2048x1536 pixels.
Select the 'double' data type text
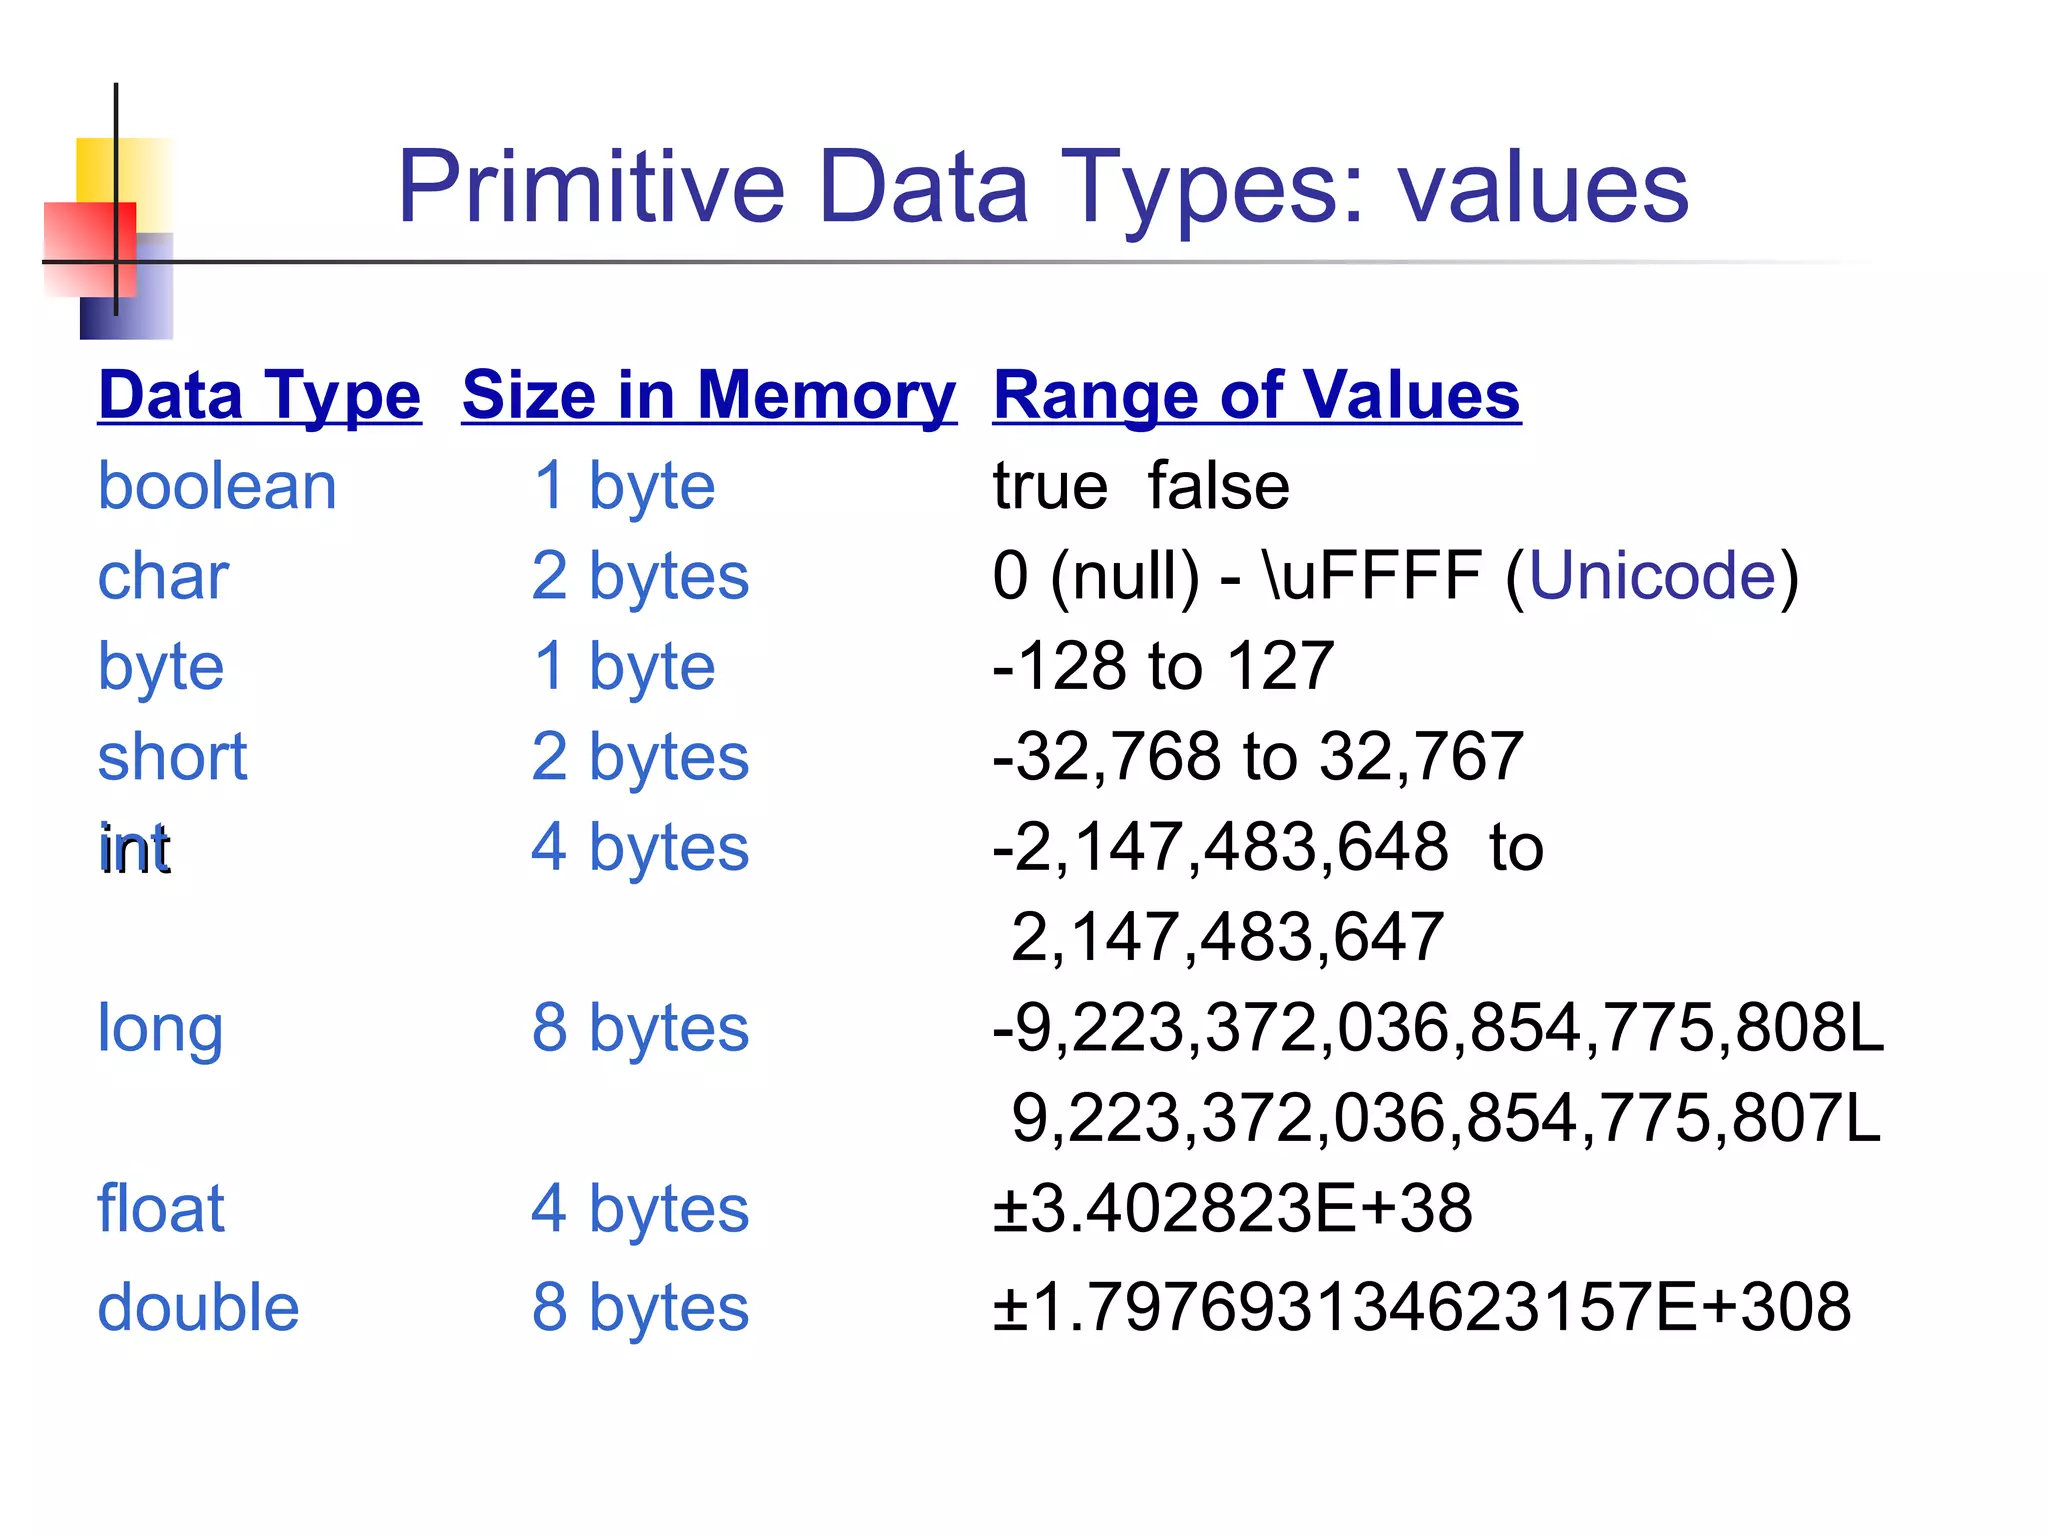[198, 1307]
